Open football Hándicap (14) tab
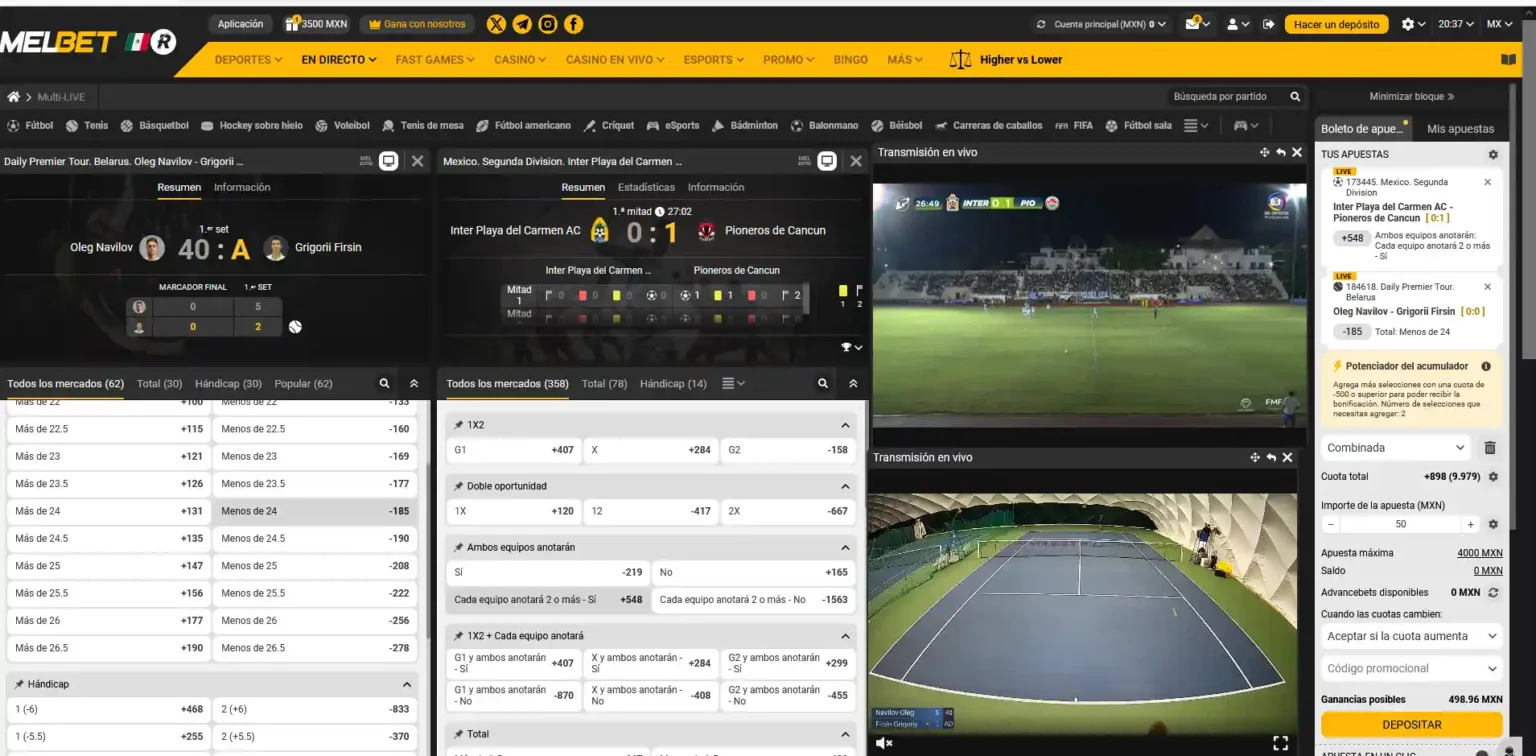 click(x=673, y=383)
